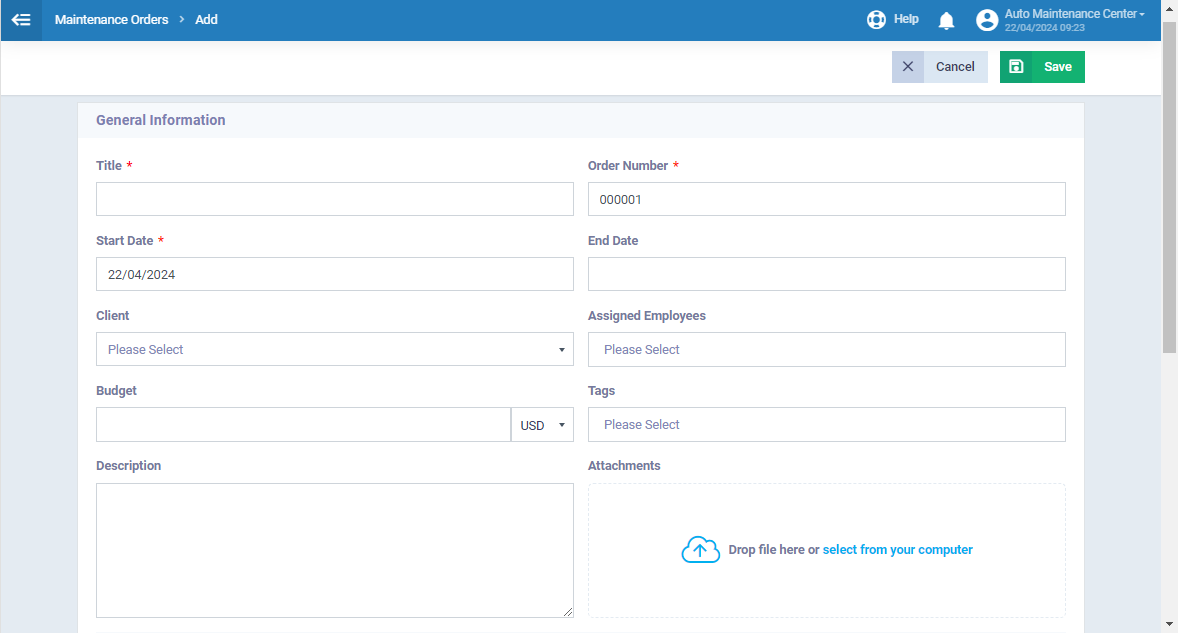Collapse the sidebar with the back arrow icon

pos(21,20)
